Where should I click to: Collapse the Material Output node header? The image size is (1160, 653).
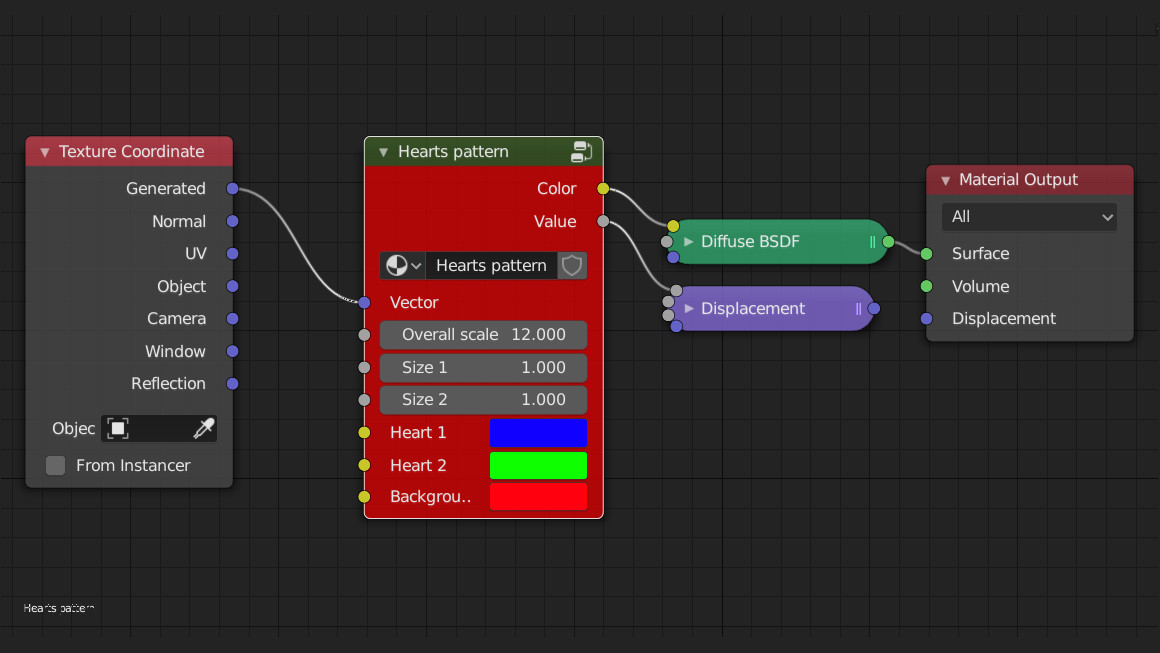tap(945, 180)
